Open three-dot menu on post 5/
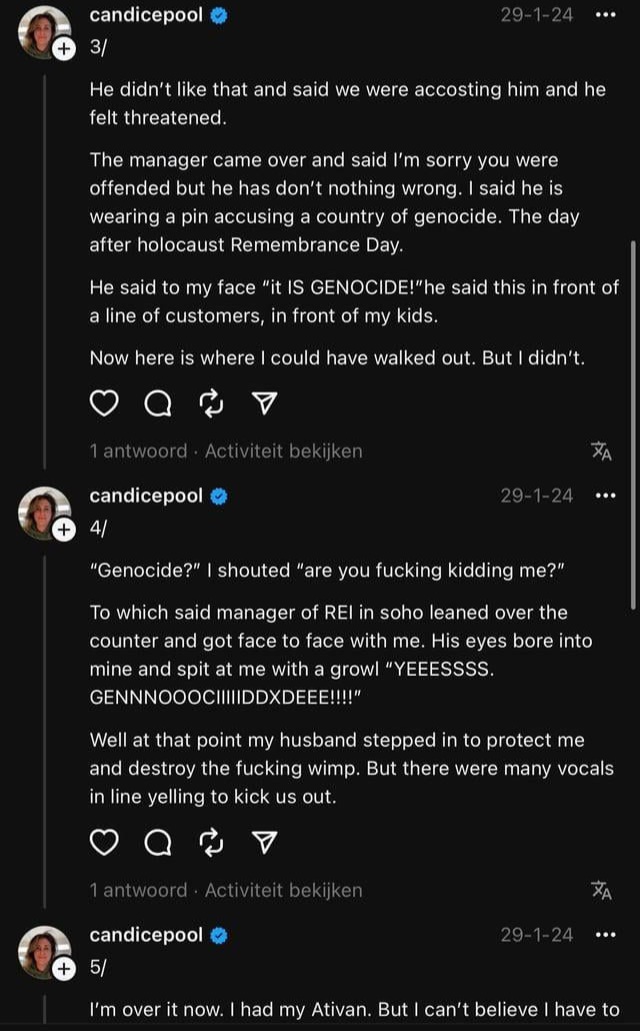 click(x=605, y=935)
